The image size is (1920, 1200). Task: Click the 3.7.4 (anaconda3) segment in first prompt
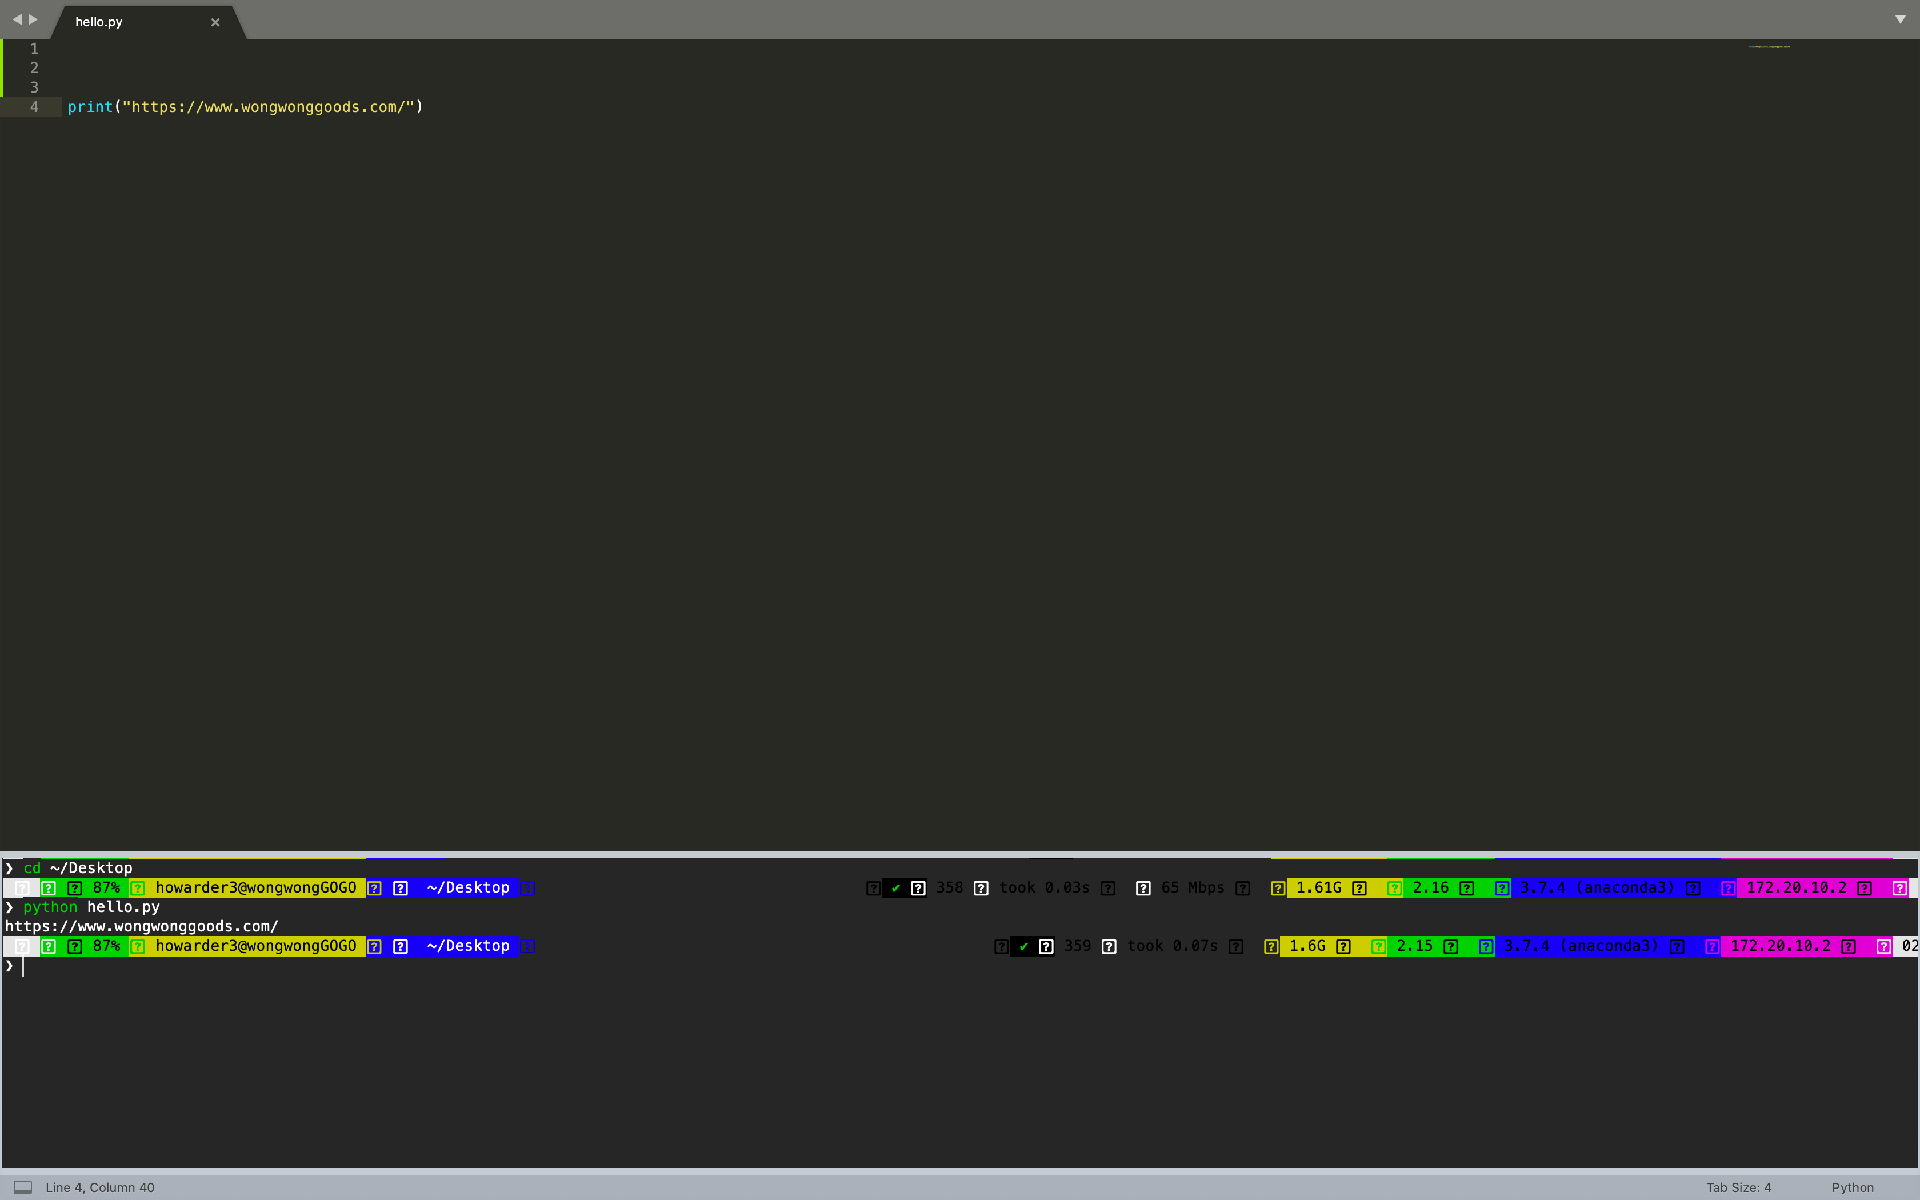pyautogui.click(x=1597, y=888)
